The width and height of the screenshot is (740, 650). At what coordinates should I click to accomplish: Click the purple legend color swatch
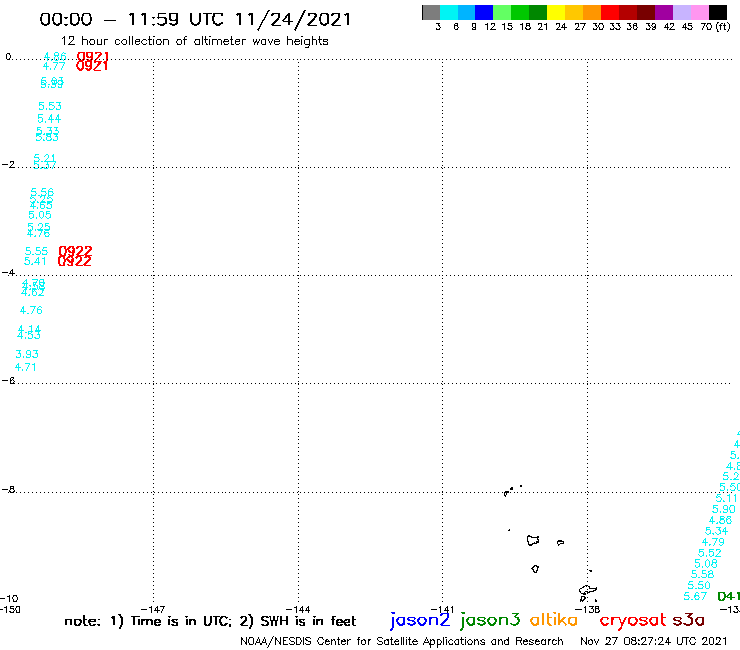pos(664,12)
